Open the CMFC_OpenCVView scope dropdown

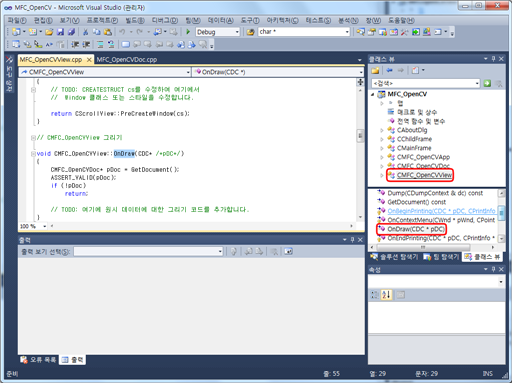(x=188, y=72)
